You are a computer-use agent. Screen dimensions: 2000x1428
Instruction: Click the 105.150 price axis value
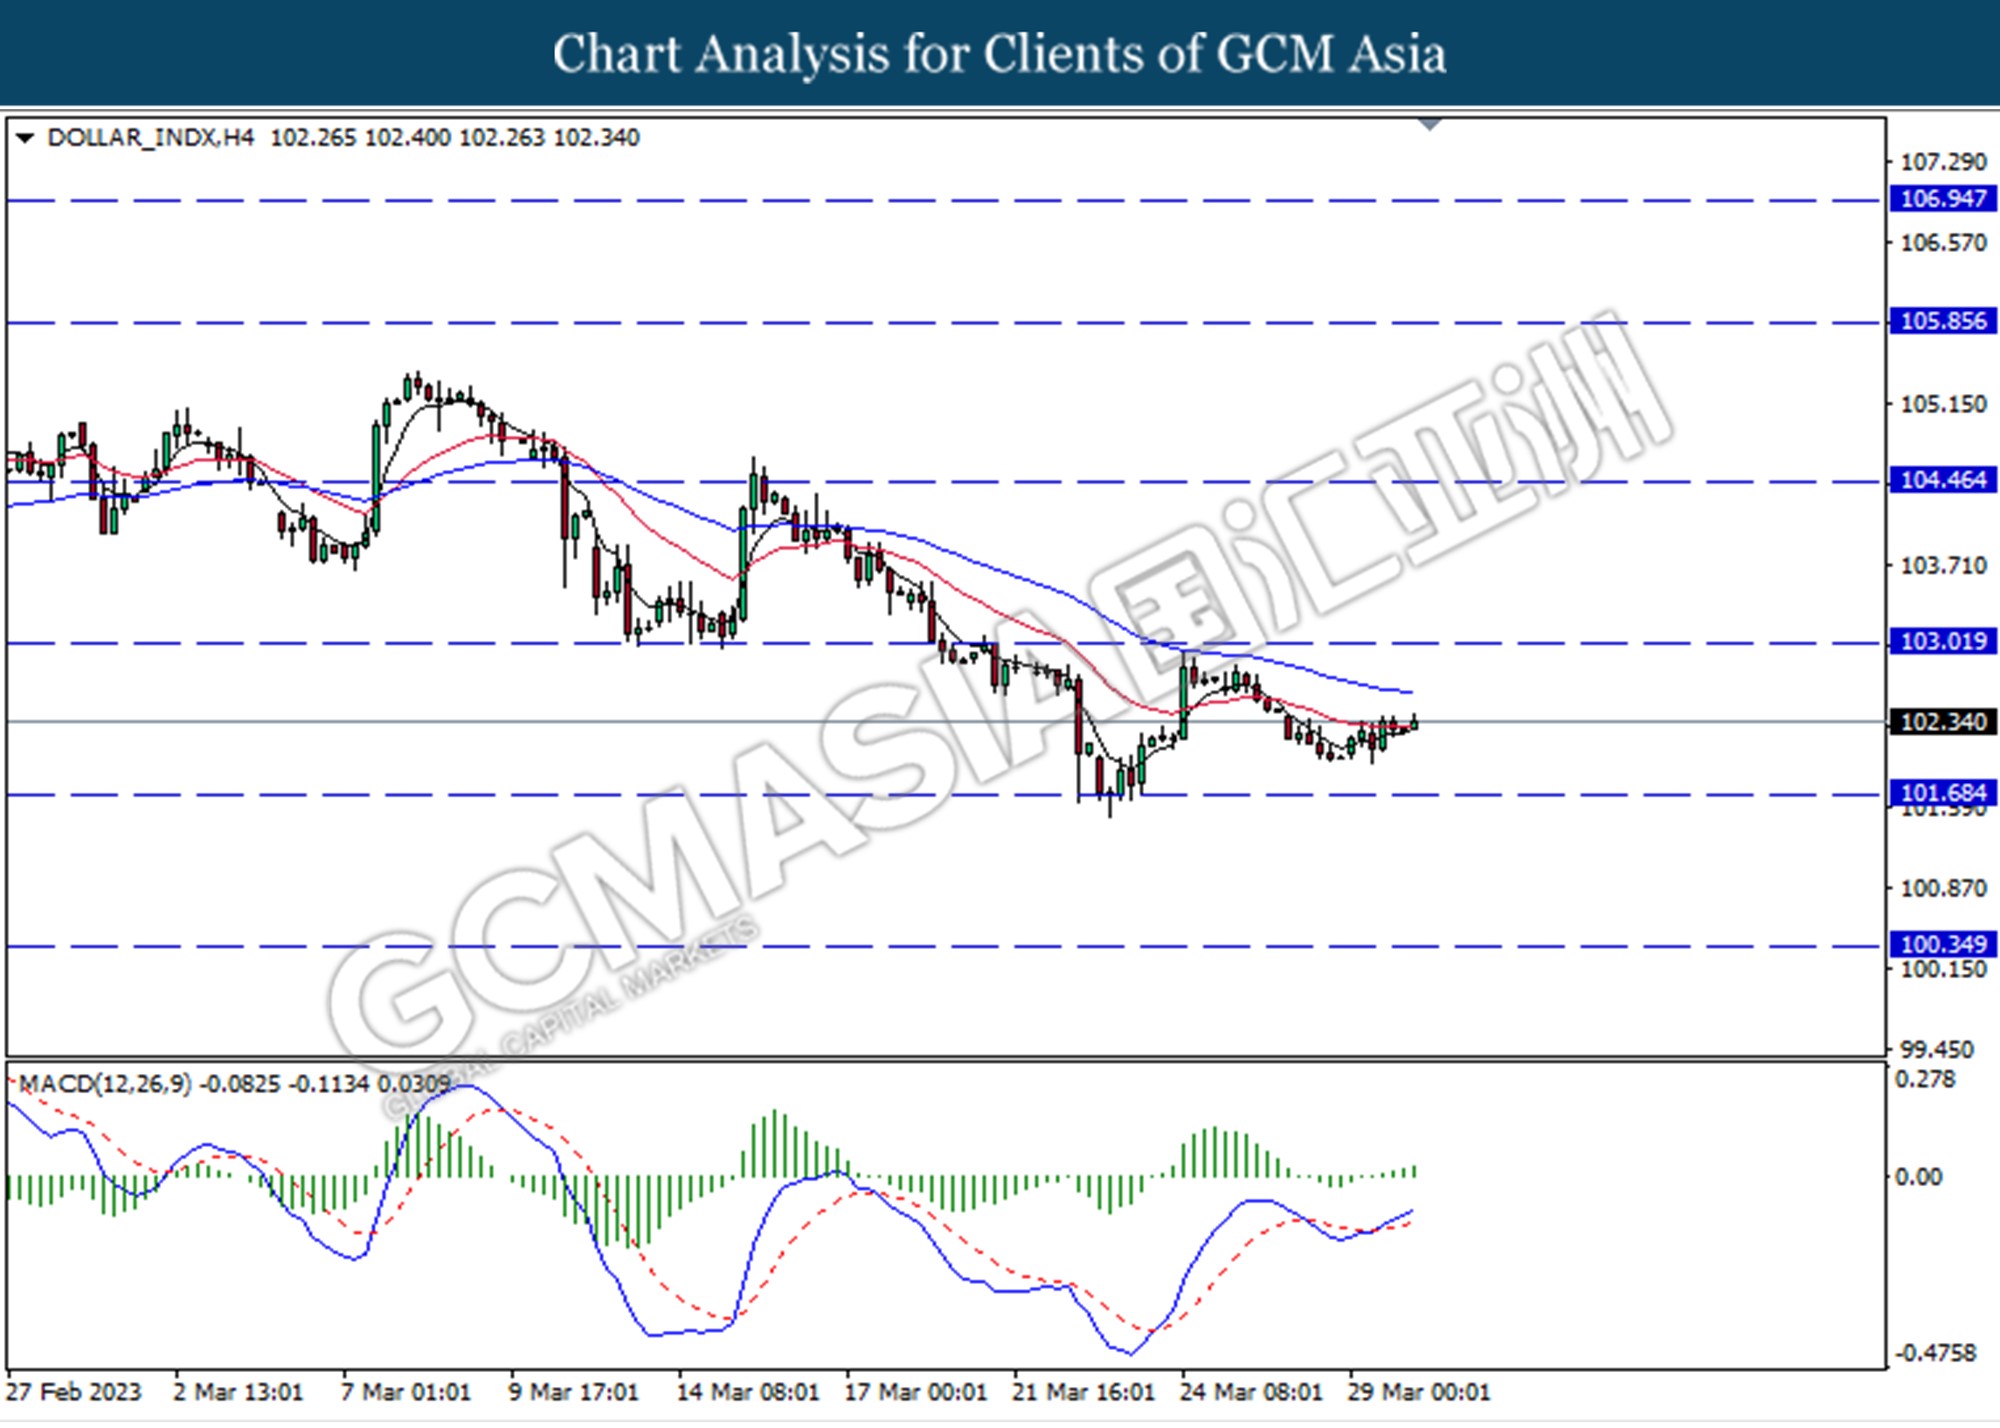point(1943,404)
